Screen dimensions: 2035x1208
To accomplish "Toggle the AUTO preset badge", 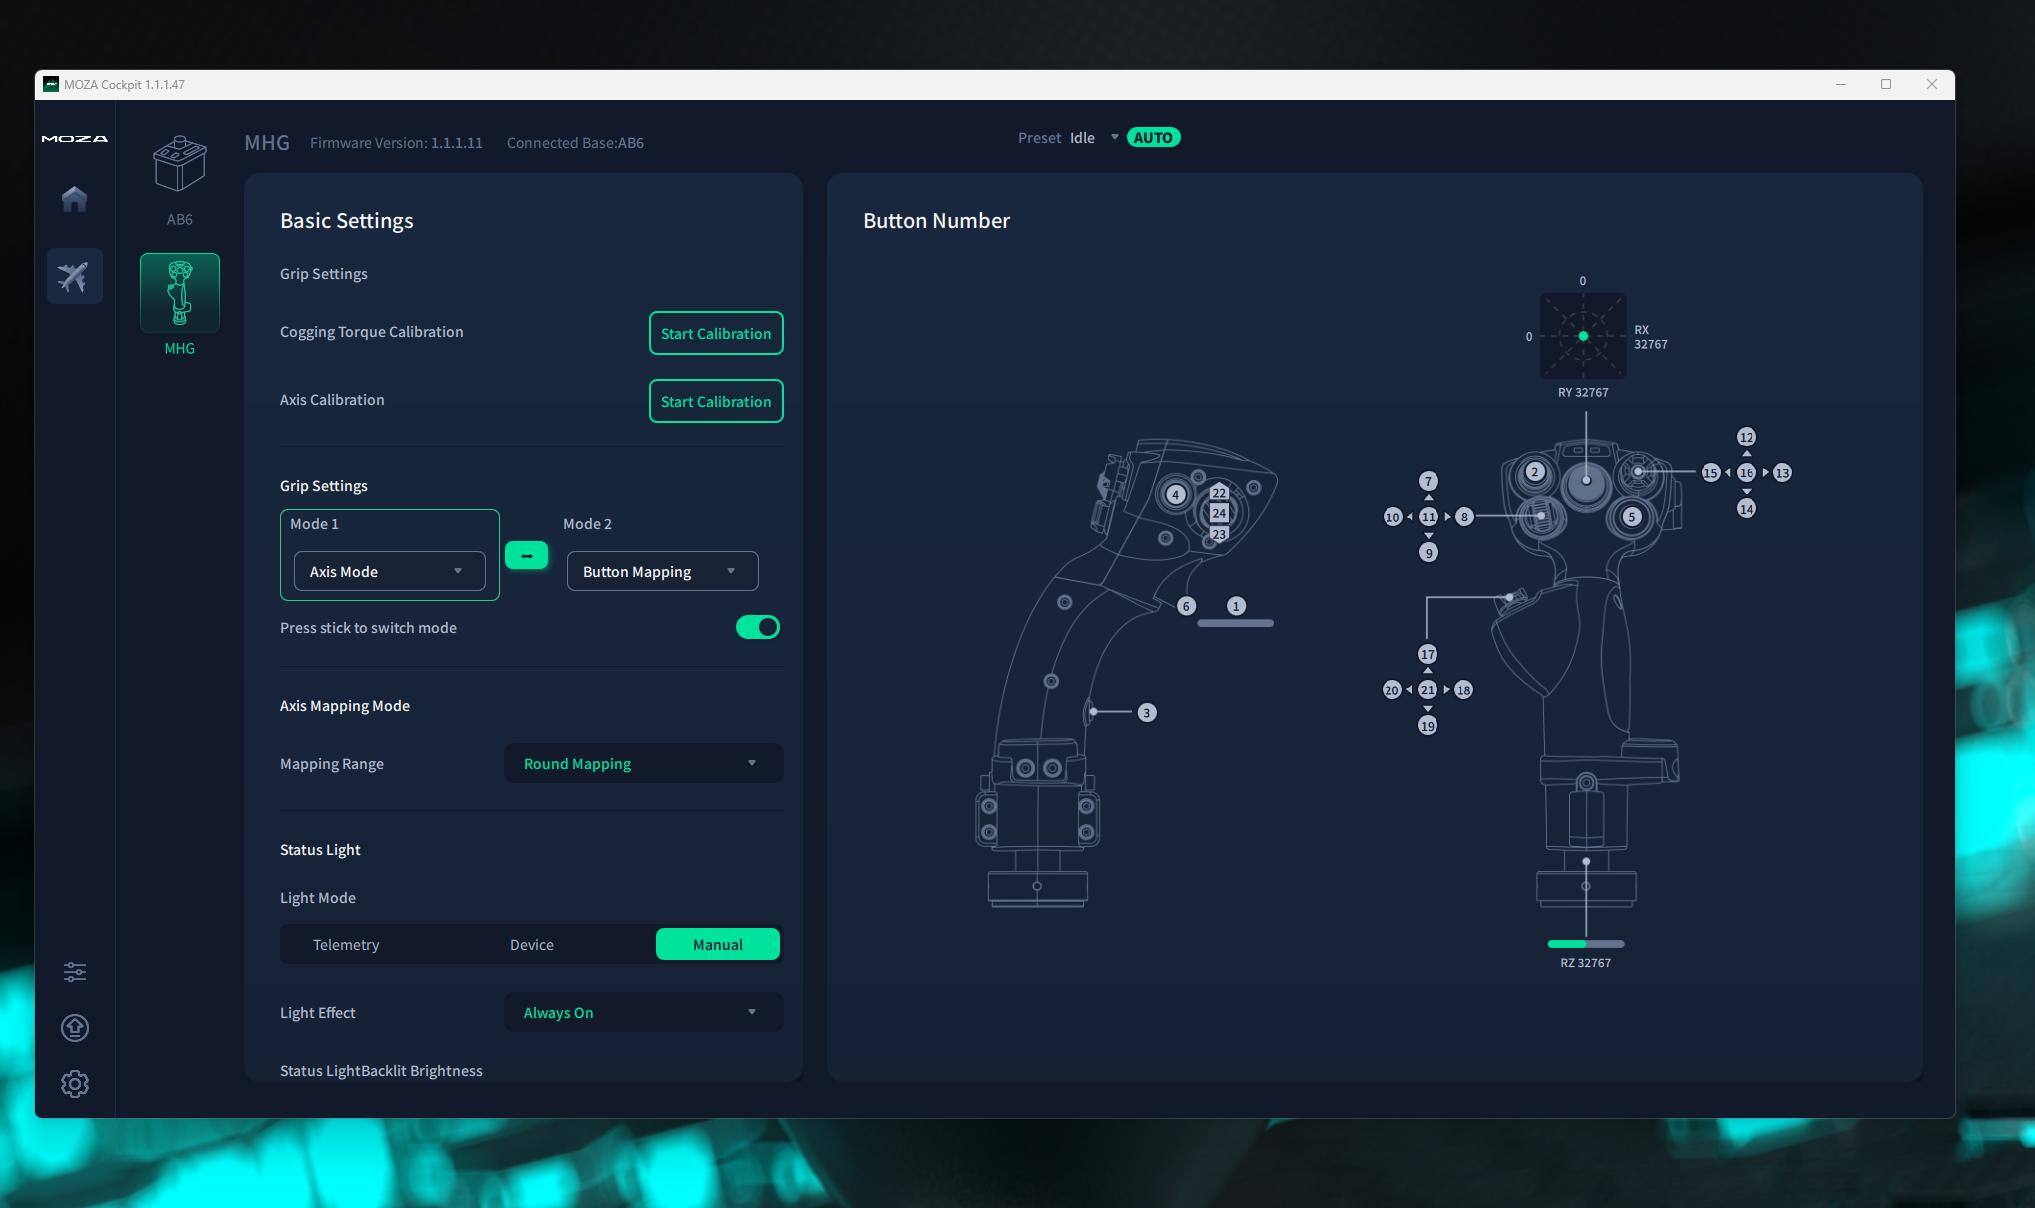I will [1153, 138].
